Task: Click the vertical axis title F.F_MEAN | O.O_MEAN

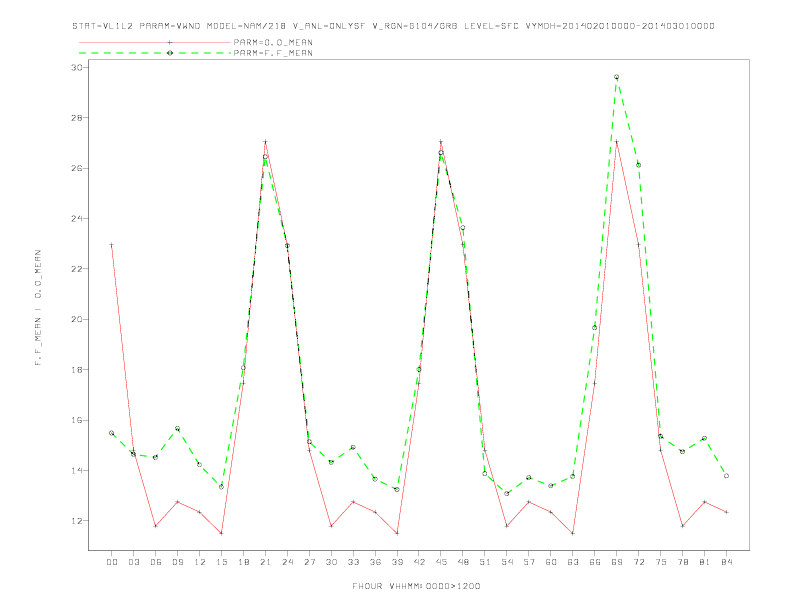Action: coord(38,308)
